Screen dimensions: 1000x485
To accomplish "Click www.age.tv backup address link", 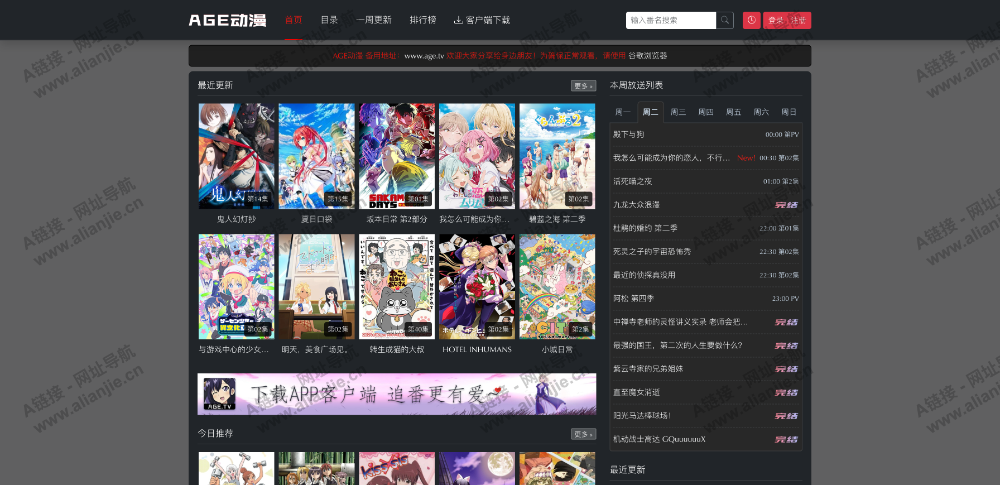I will (x=424, y=56).
